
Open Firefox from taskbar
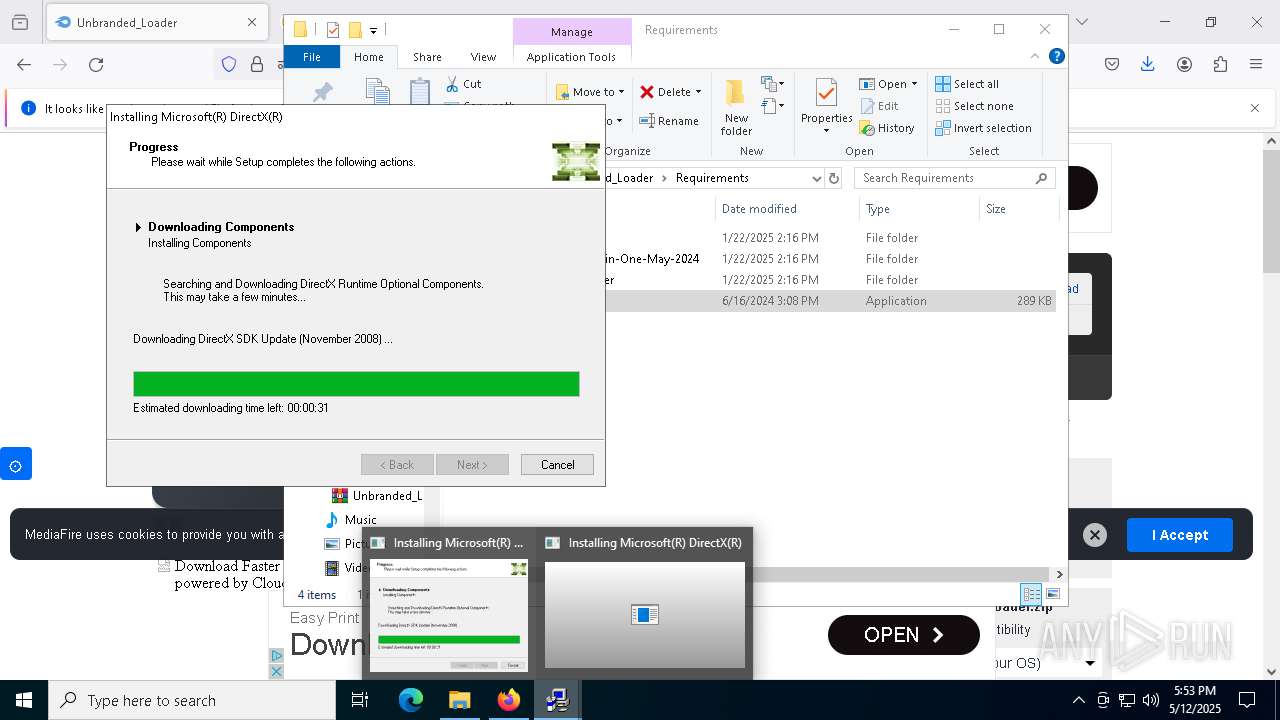pyautogui.click(x=509, y=700)
